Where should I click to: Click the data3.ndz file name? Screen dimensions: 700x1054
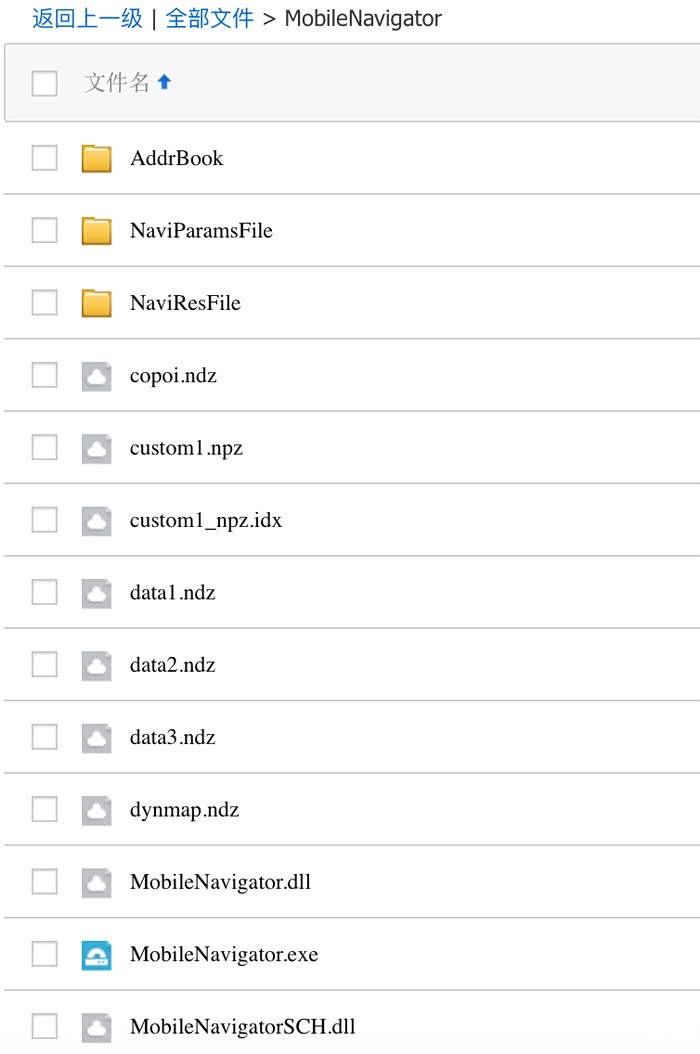click(172, 738)
